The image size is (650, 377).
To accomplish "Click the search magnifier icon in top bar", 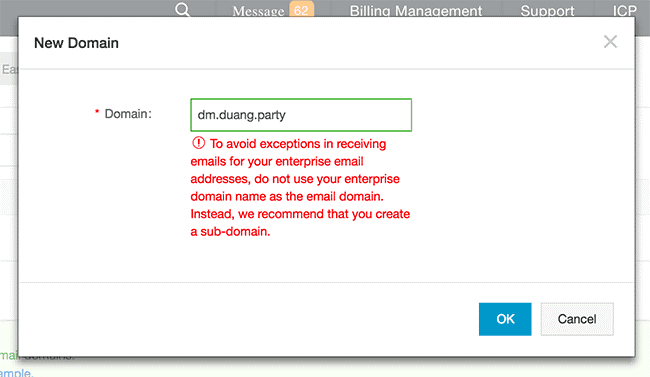I will point(182,9).
